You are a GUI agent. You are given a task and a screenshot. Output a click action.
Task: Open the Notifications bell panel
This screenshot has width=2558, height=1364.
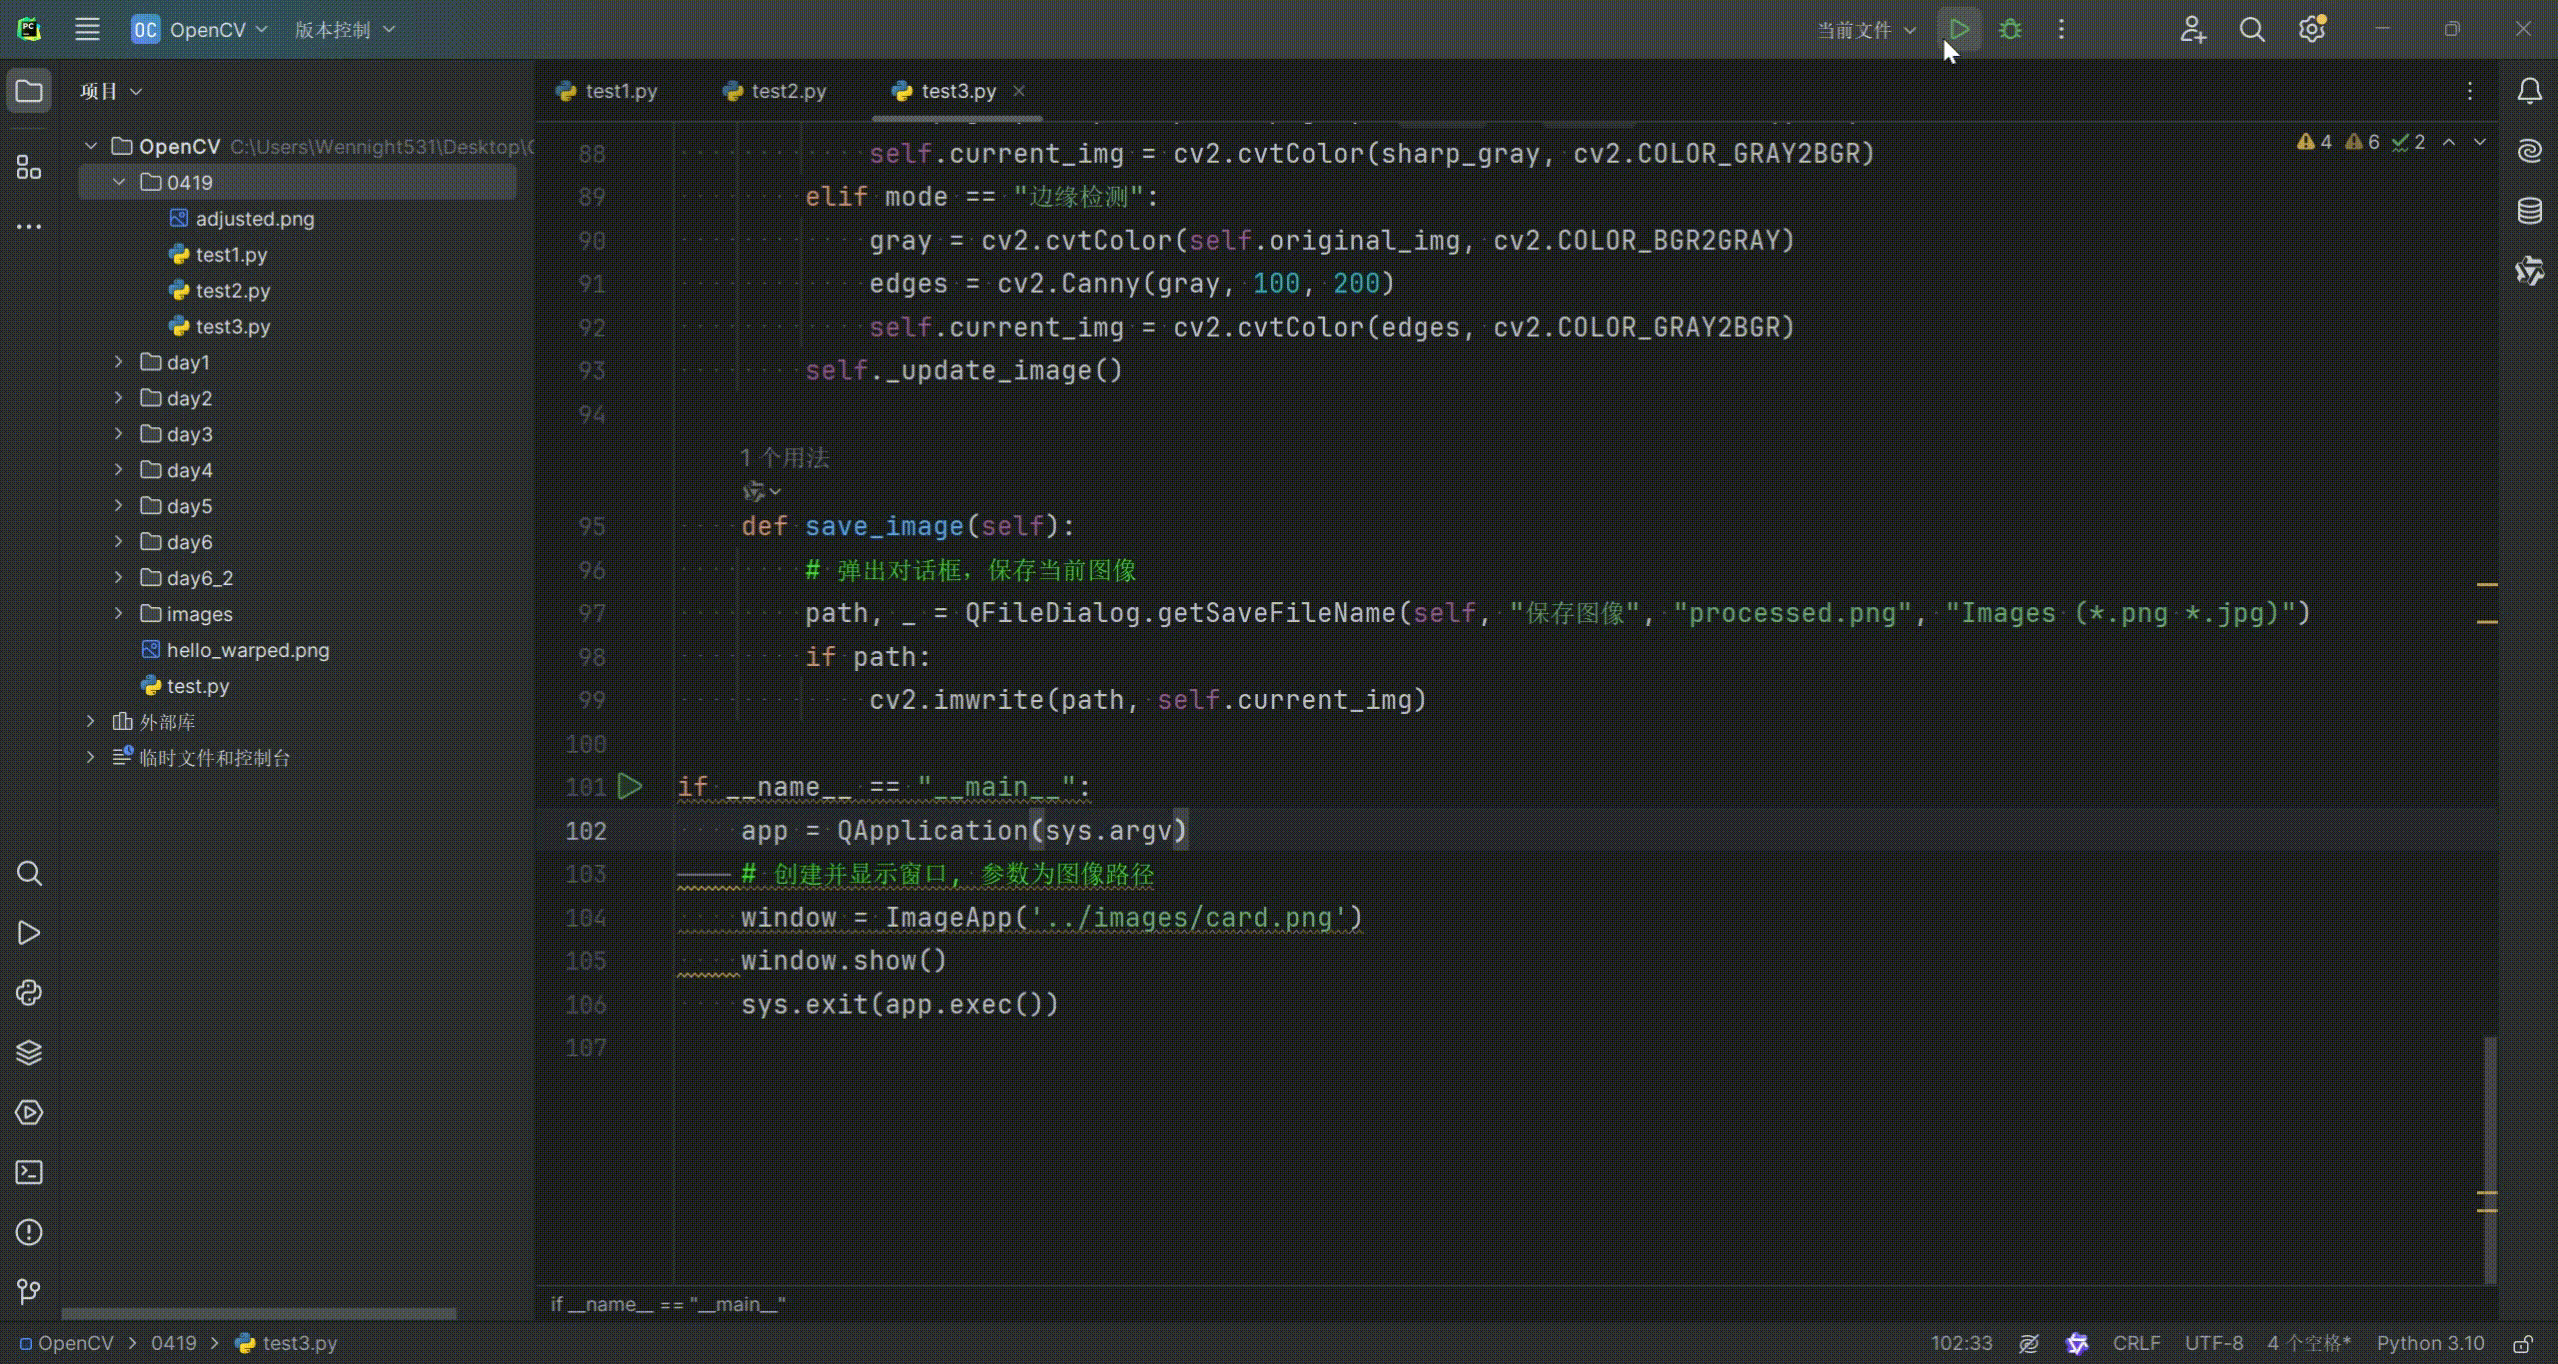click(2529, 91)
